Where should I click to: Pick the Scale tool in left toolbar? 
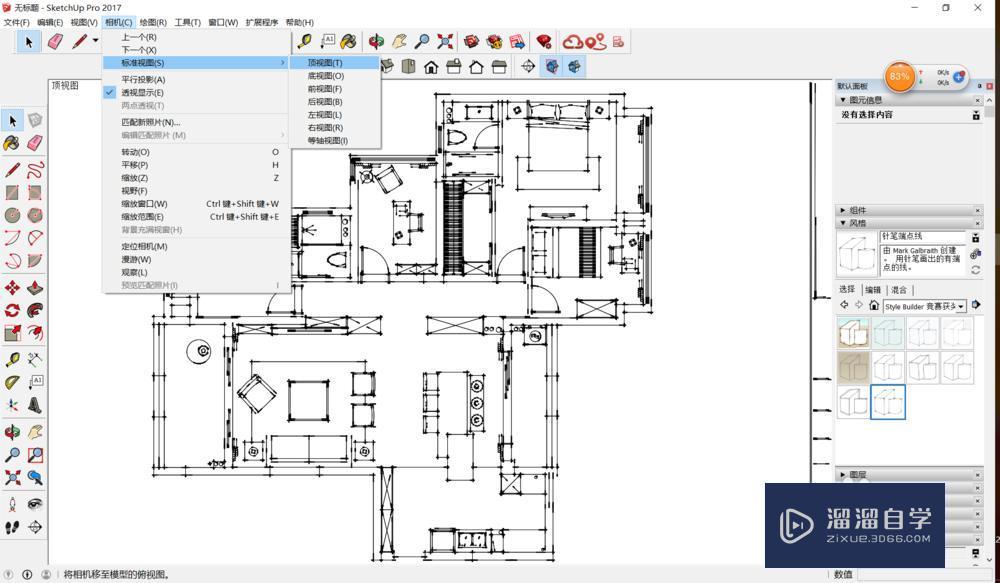tap(12, 334)
